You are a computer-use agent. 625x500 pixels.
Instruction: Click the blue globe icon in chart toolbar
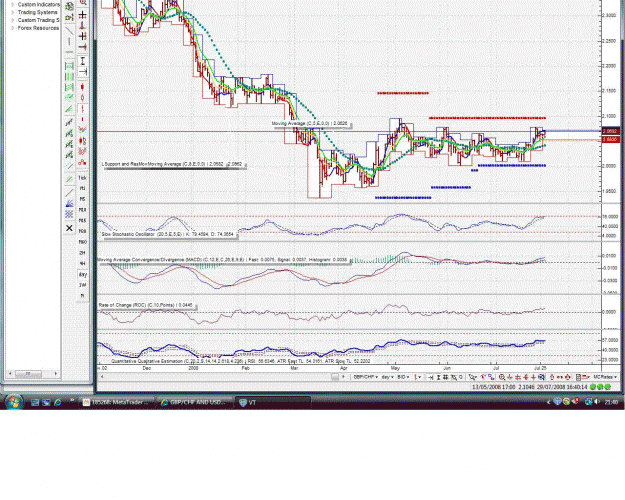click(541, 377)
